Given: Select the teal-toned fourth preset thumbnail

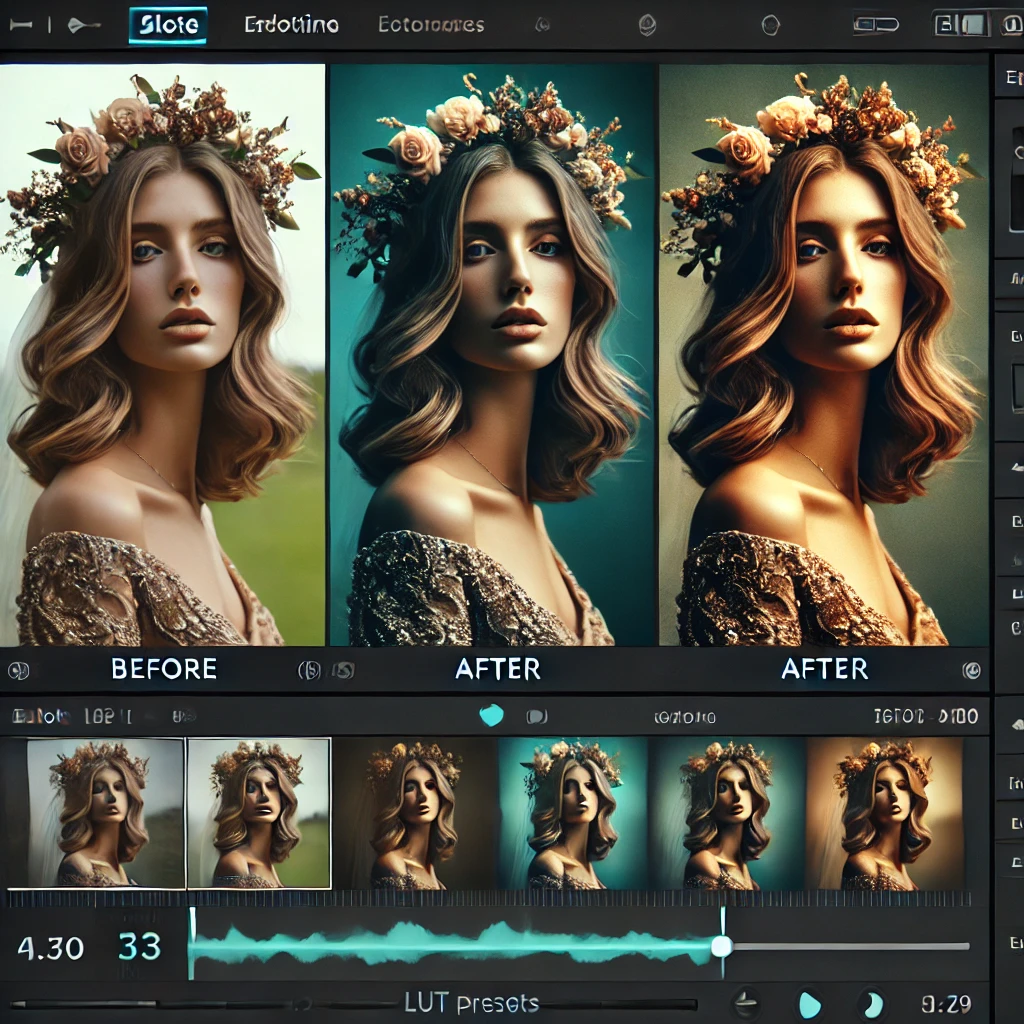Looking at the screenshot, I should tap(573, 813).
